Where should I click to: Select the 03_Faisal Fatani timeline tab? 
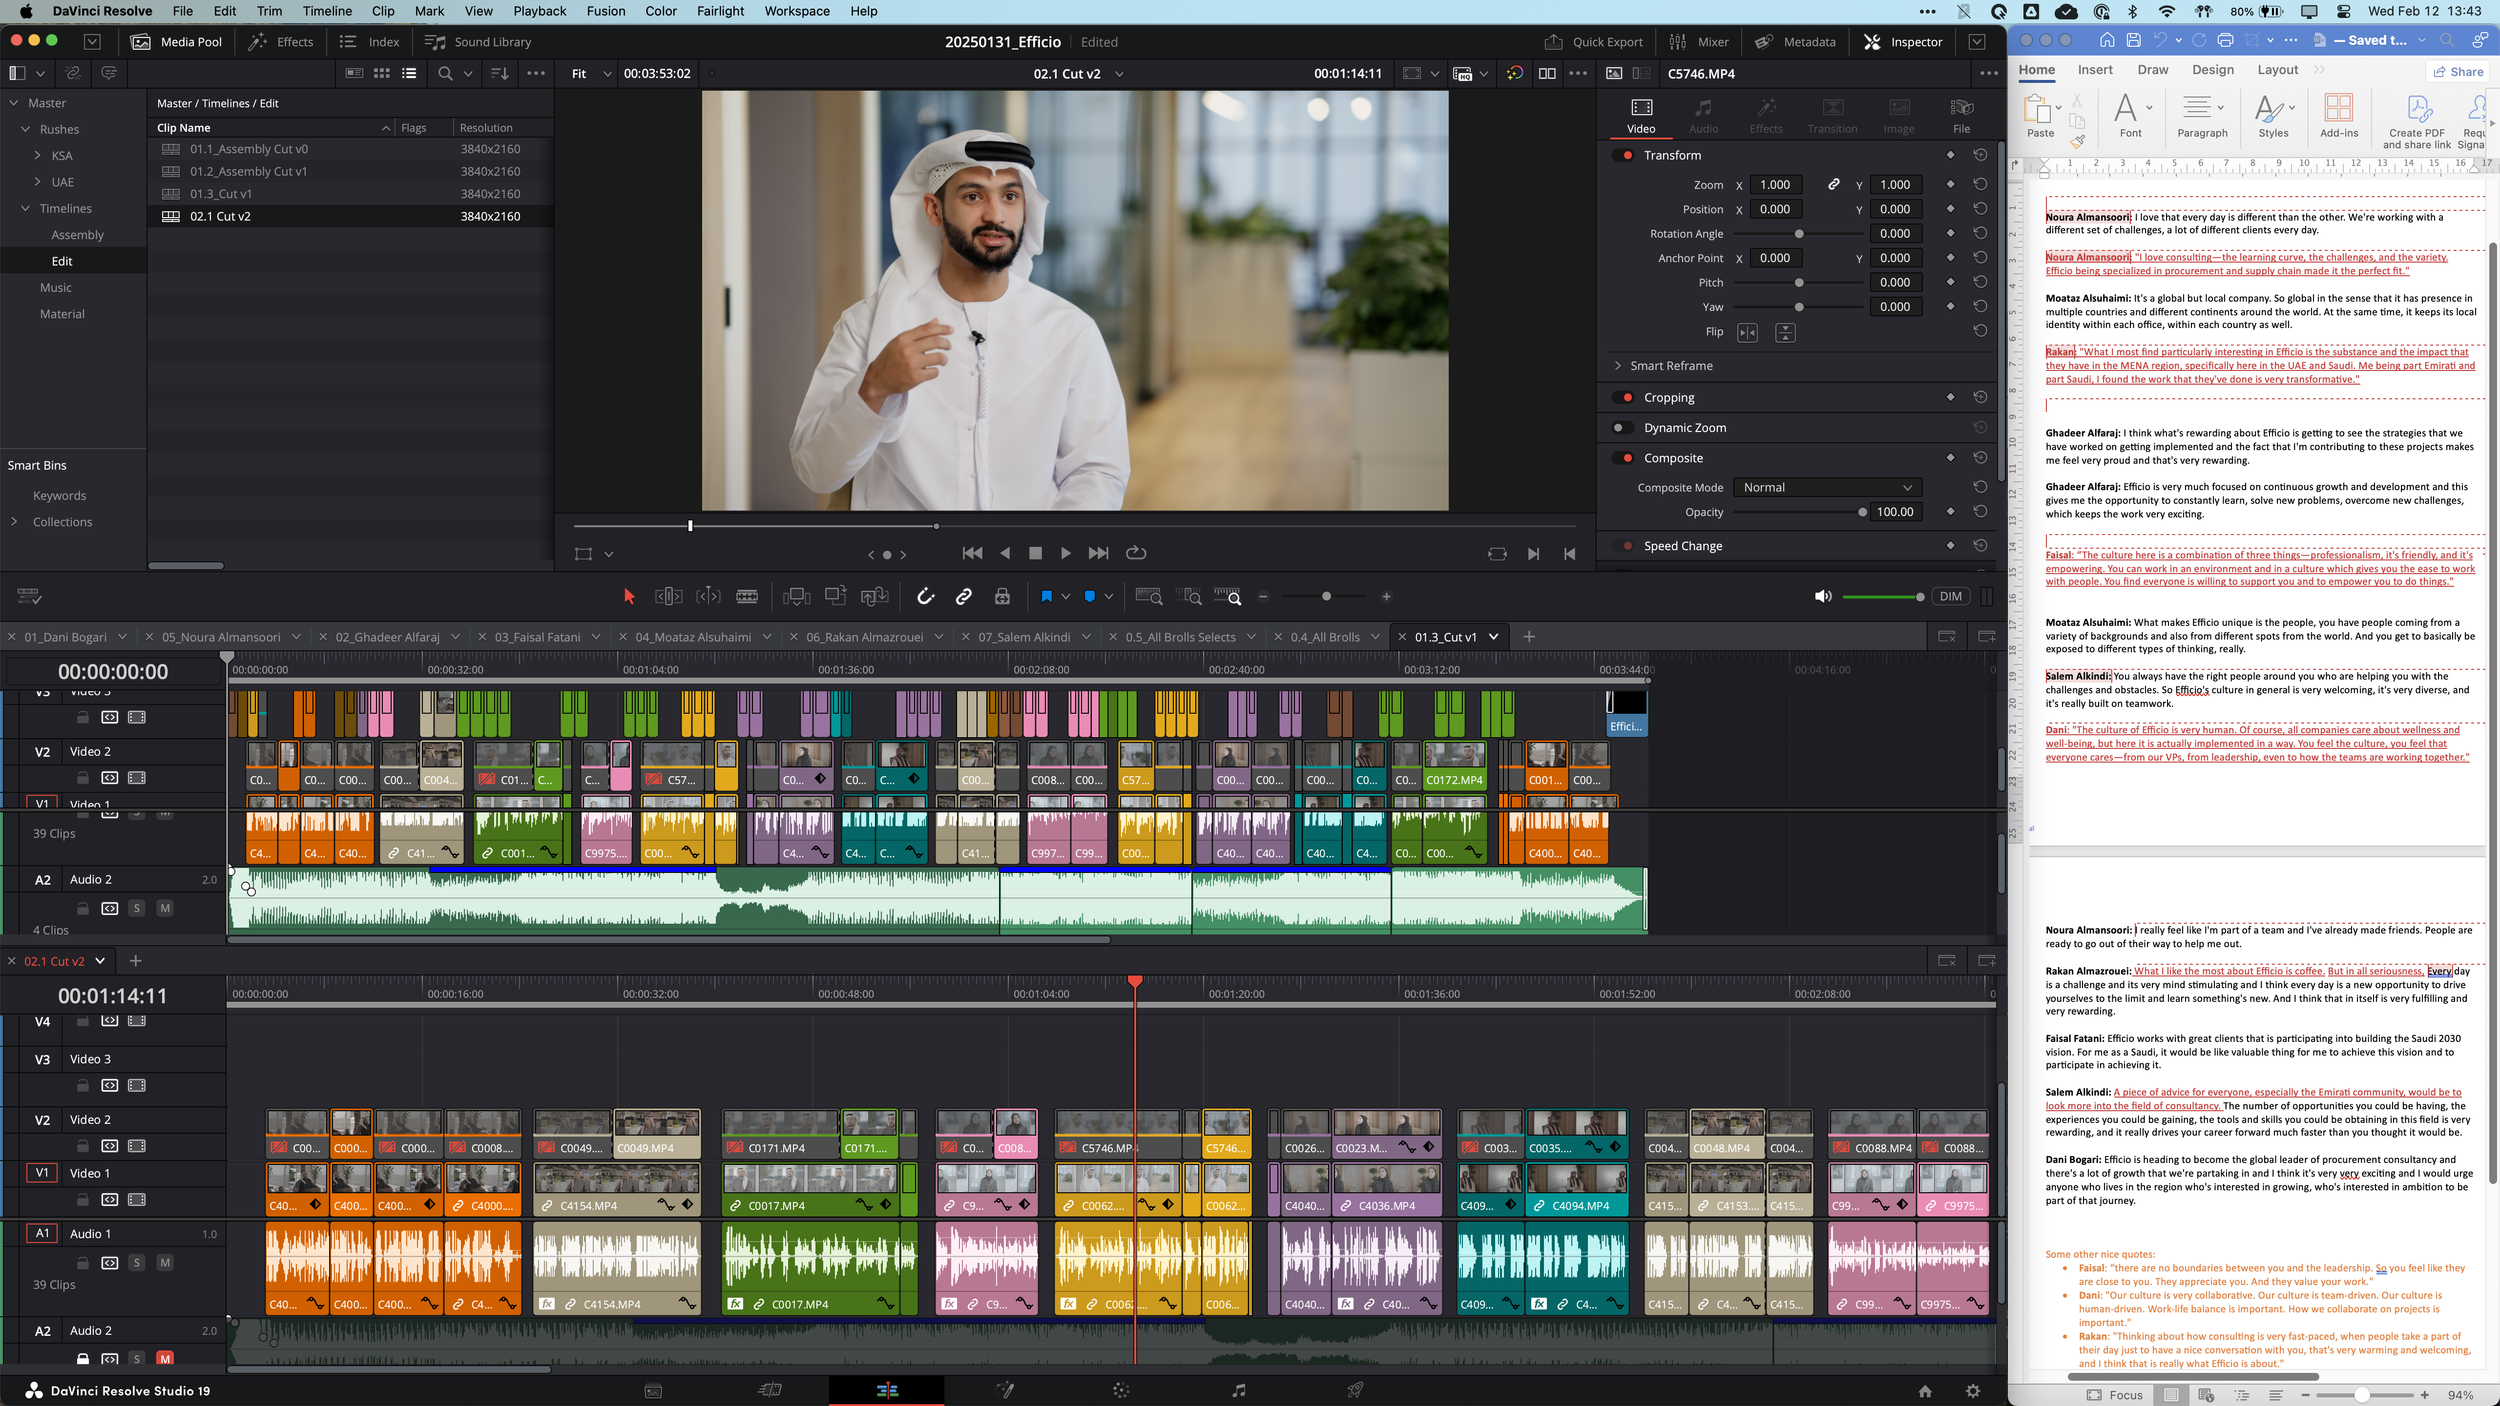(x=537, y=637)
